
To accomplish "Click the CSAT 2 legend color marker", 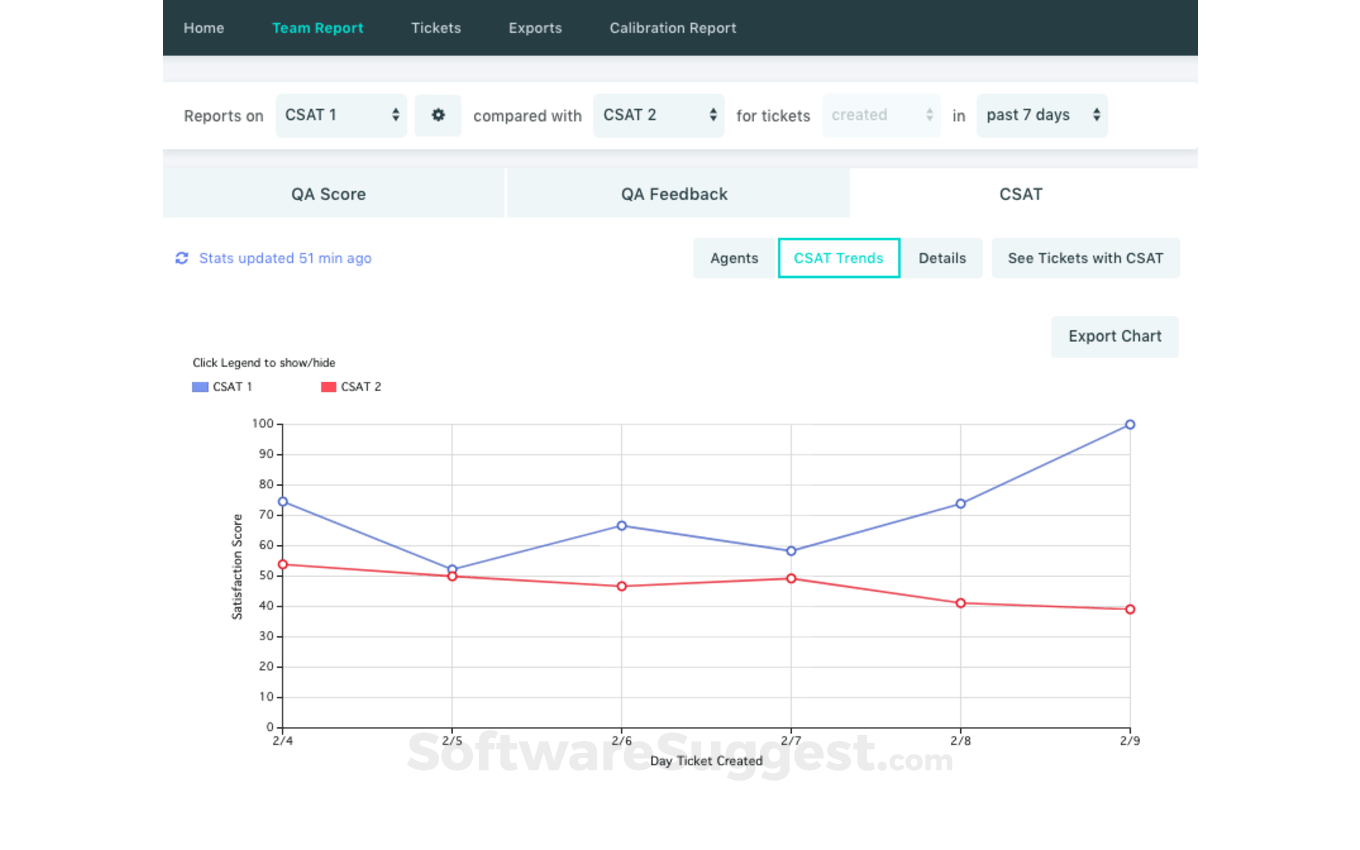I will pos(328,386).
